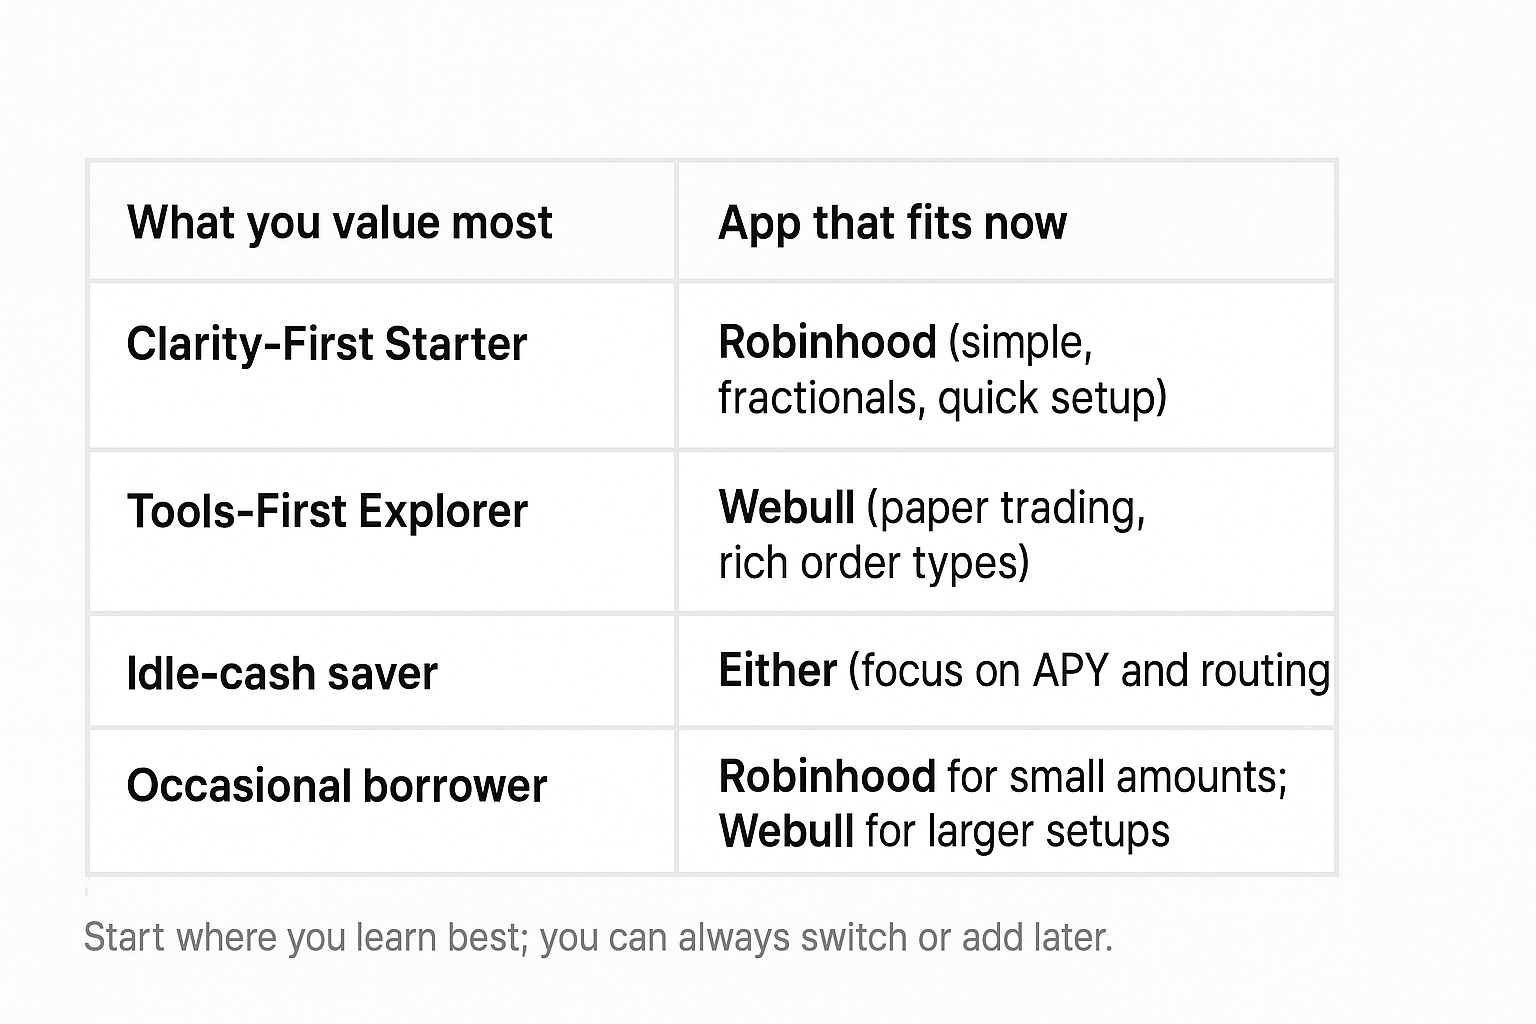The width and height of the screenshot is (1536, 1024).
Task: Click the text '(paper trading,'
Action: [x=1006, y=508]
